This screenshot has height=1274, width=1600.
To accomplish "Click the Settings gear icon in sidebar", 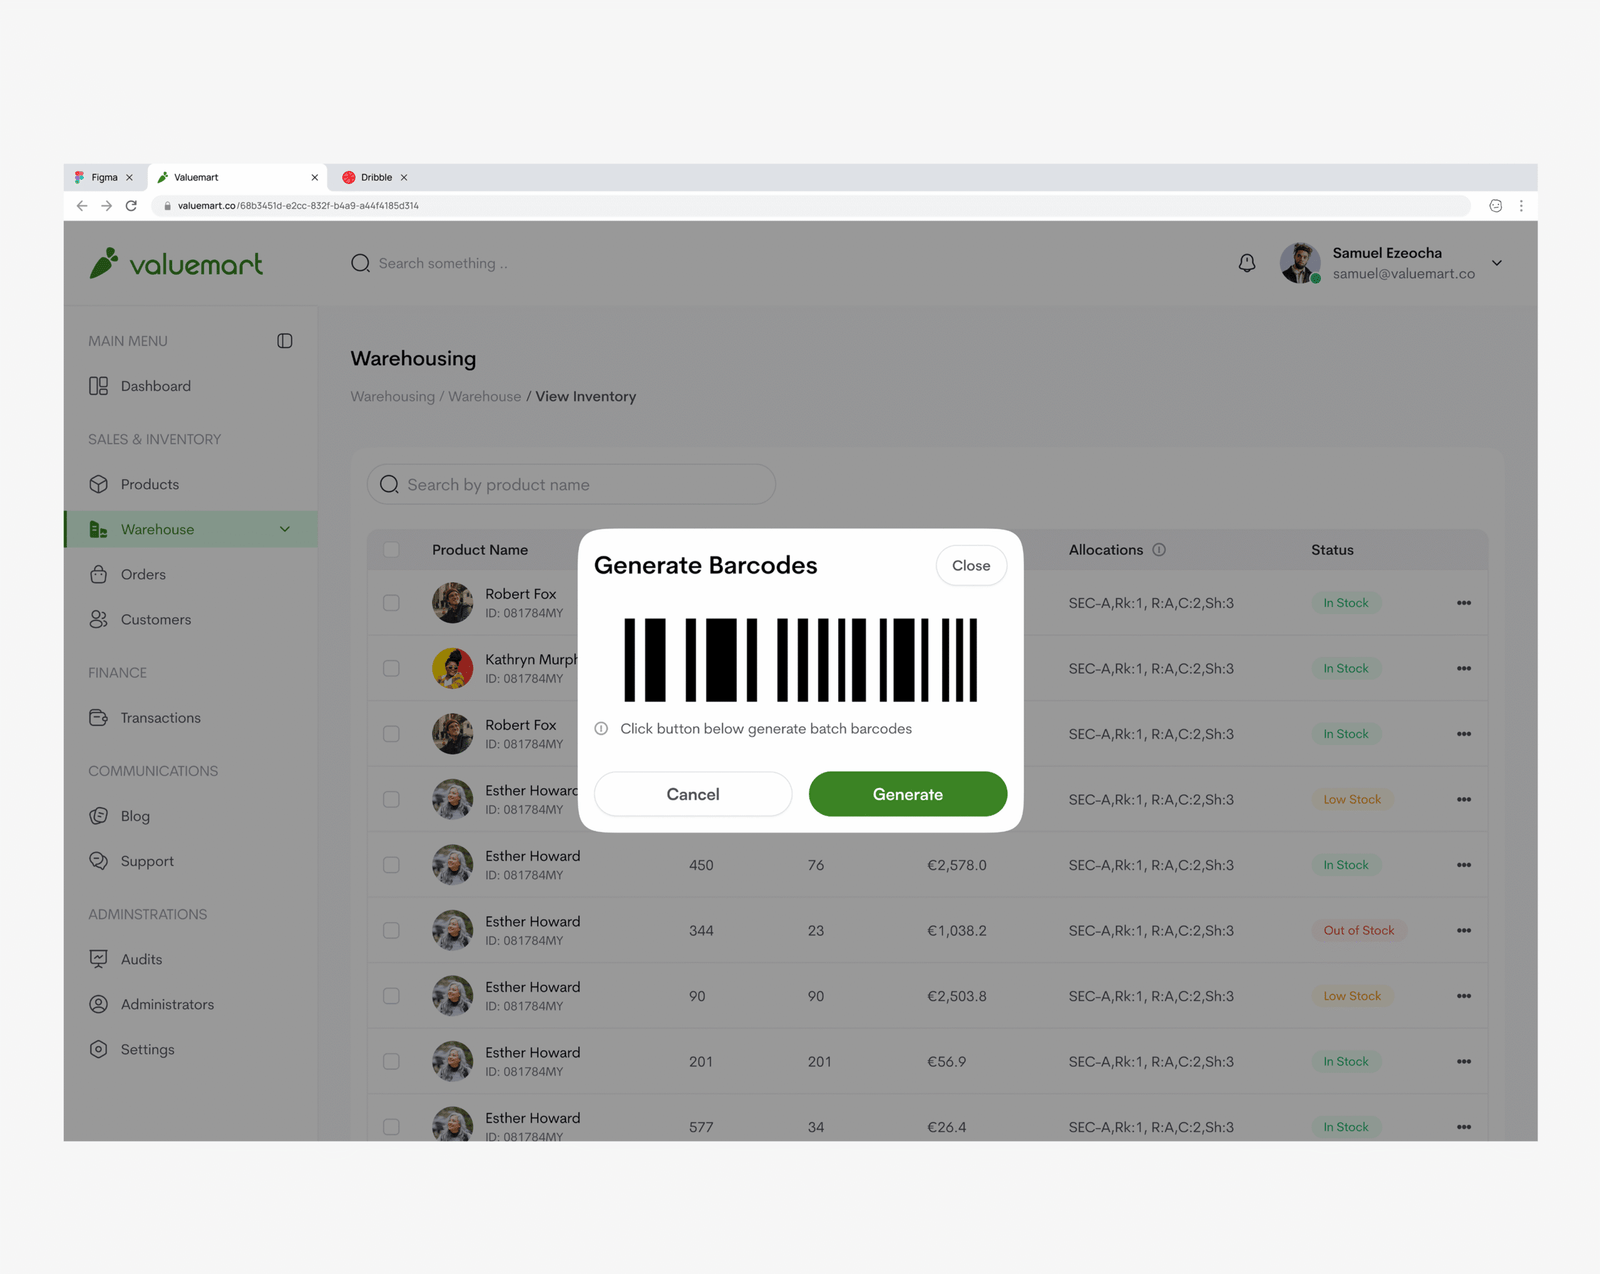I will (x=98, y=1049).
